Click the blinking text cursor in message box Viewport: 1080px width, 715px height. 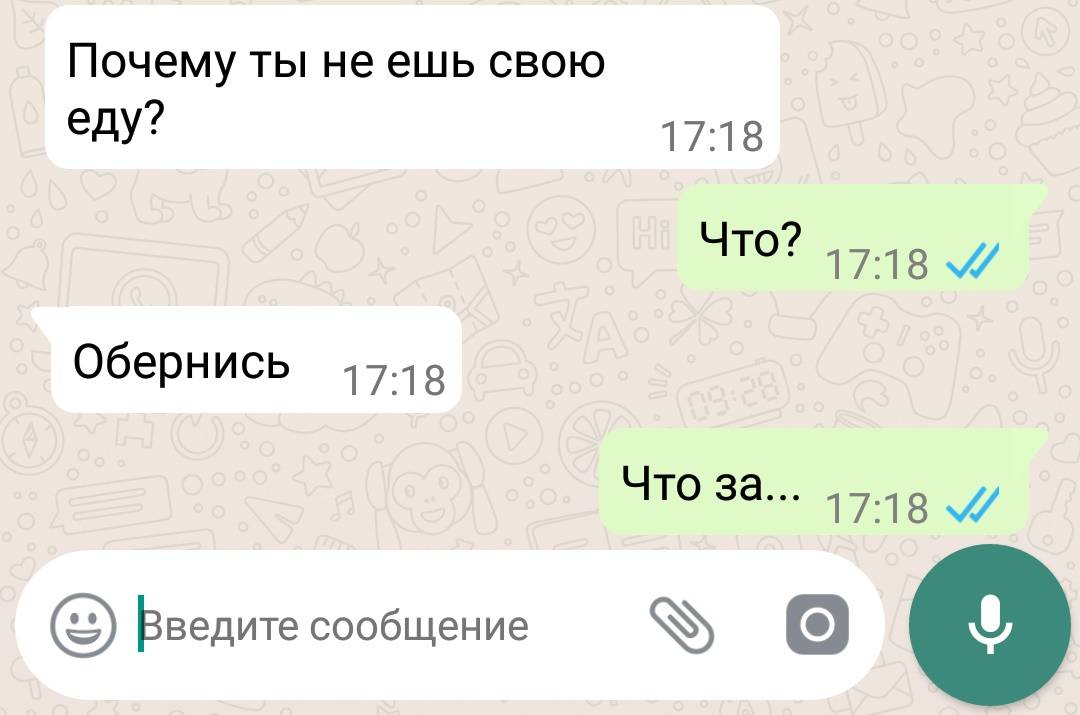click(141, 623)
